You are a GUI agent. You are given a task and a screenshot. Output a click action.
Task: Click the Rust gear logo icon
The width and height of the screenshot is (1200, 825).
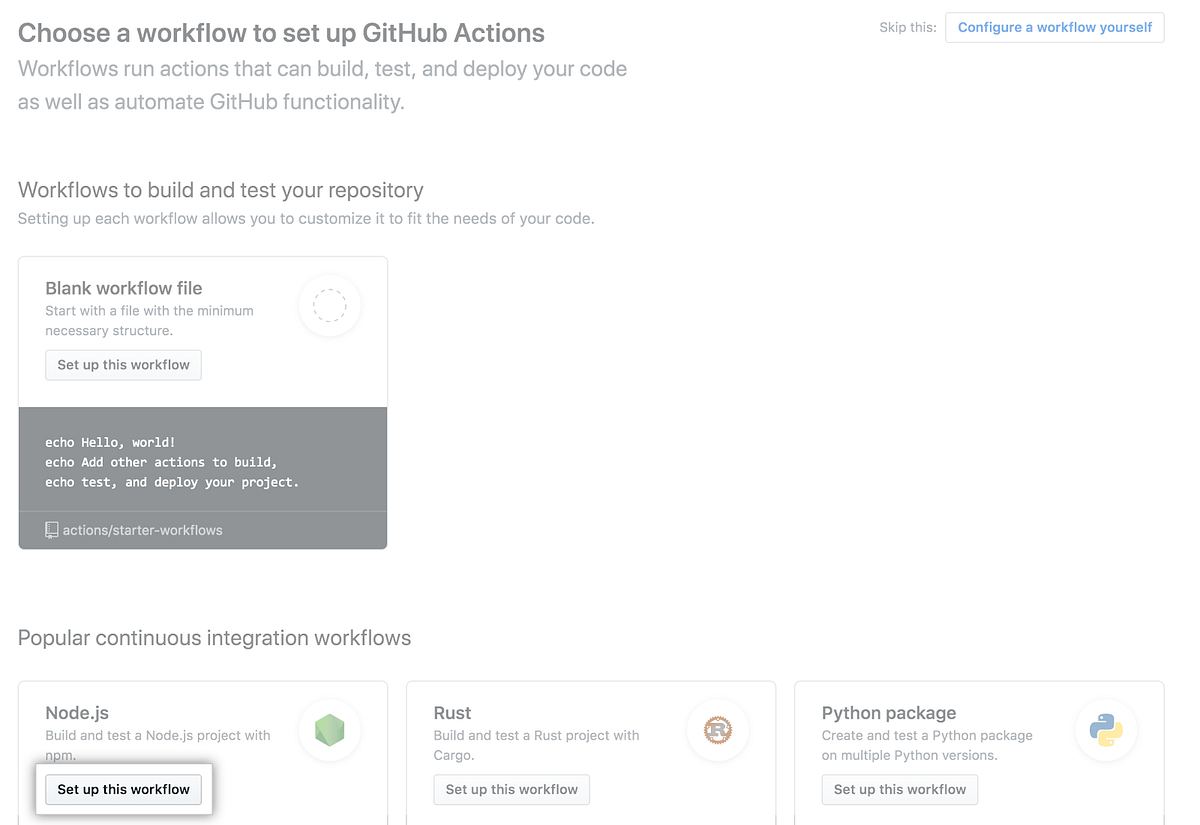[718, 730]
